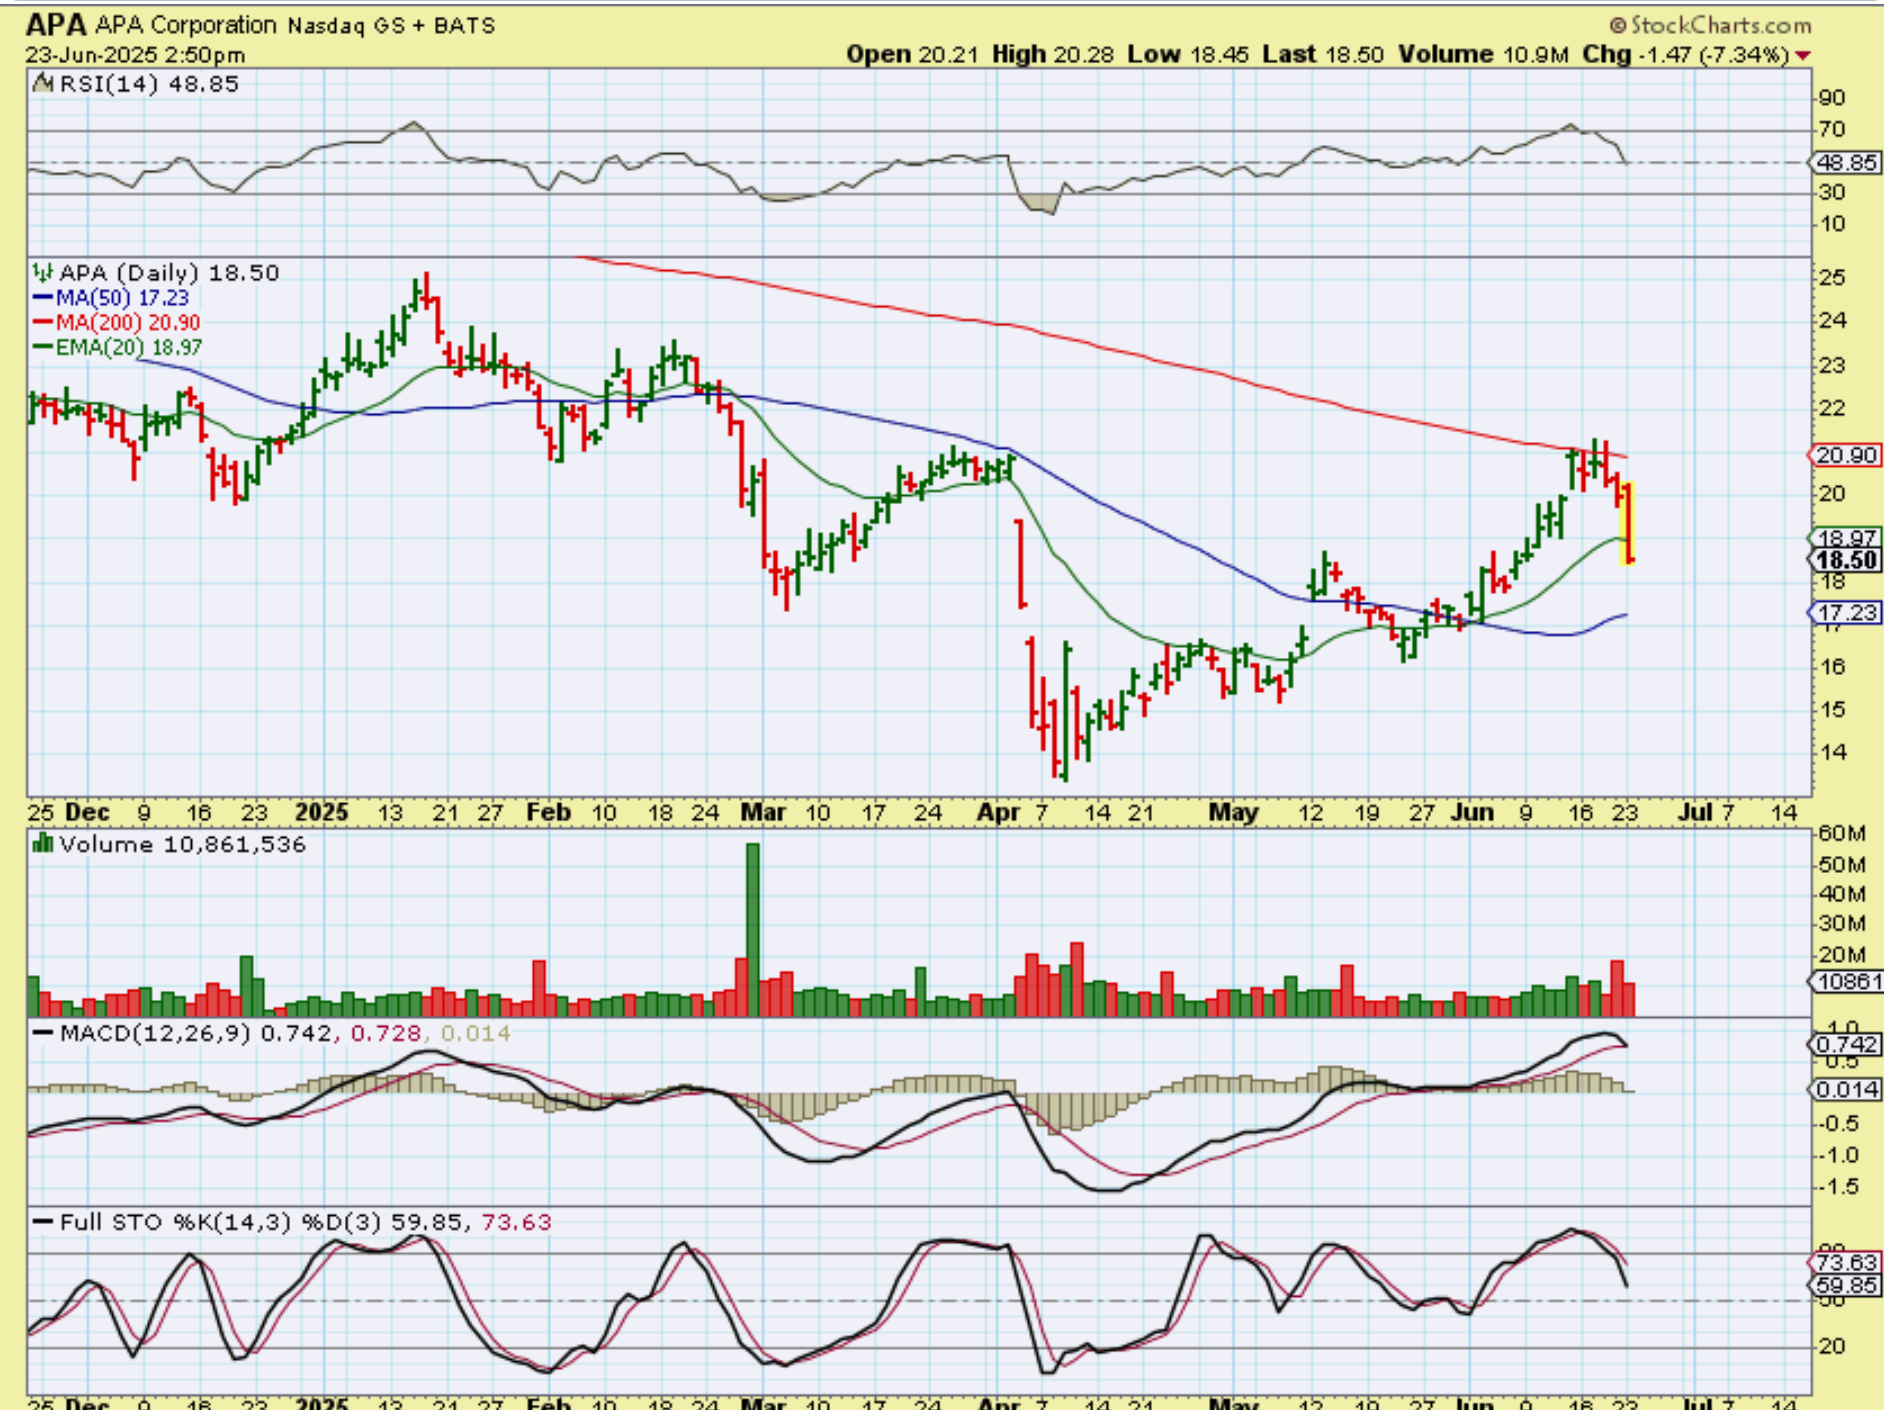Click the '23-Jun-2025 2:50pm' timestamp
Image resolution: width=1884 pixels, height=1410 pixels.
(x=135, y=55)
